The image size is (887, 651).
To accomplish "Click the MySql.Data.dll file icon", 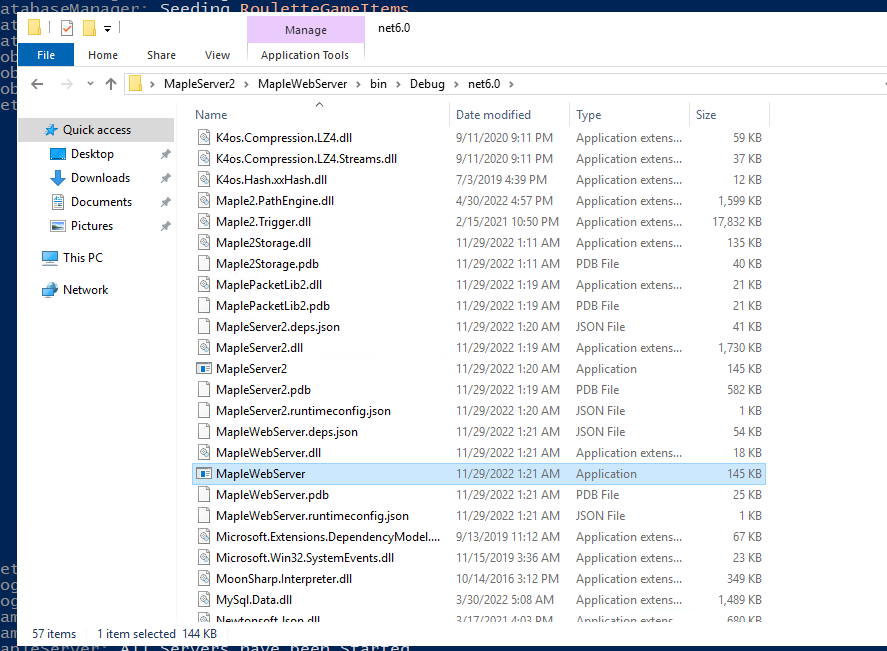I will tap(204, 600).
